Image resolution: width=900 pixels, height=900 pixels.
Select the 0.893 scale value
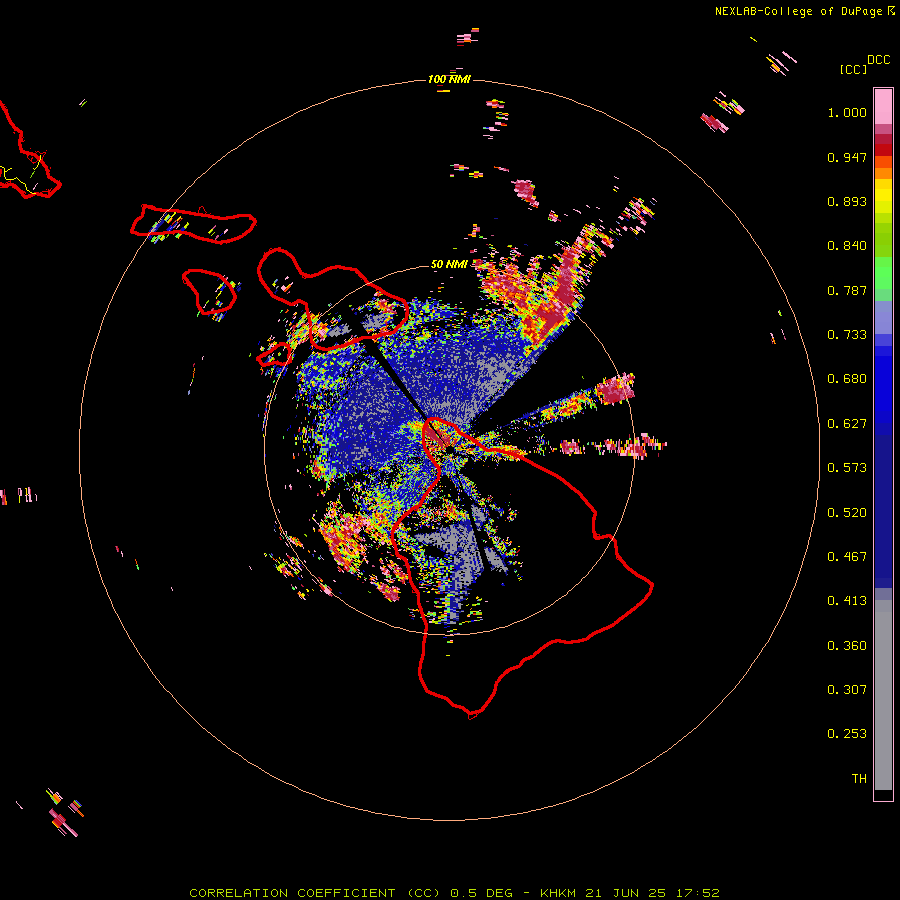tap(847, 201)
